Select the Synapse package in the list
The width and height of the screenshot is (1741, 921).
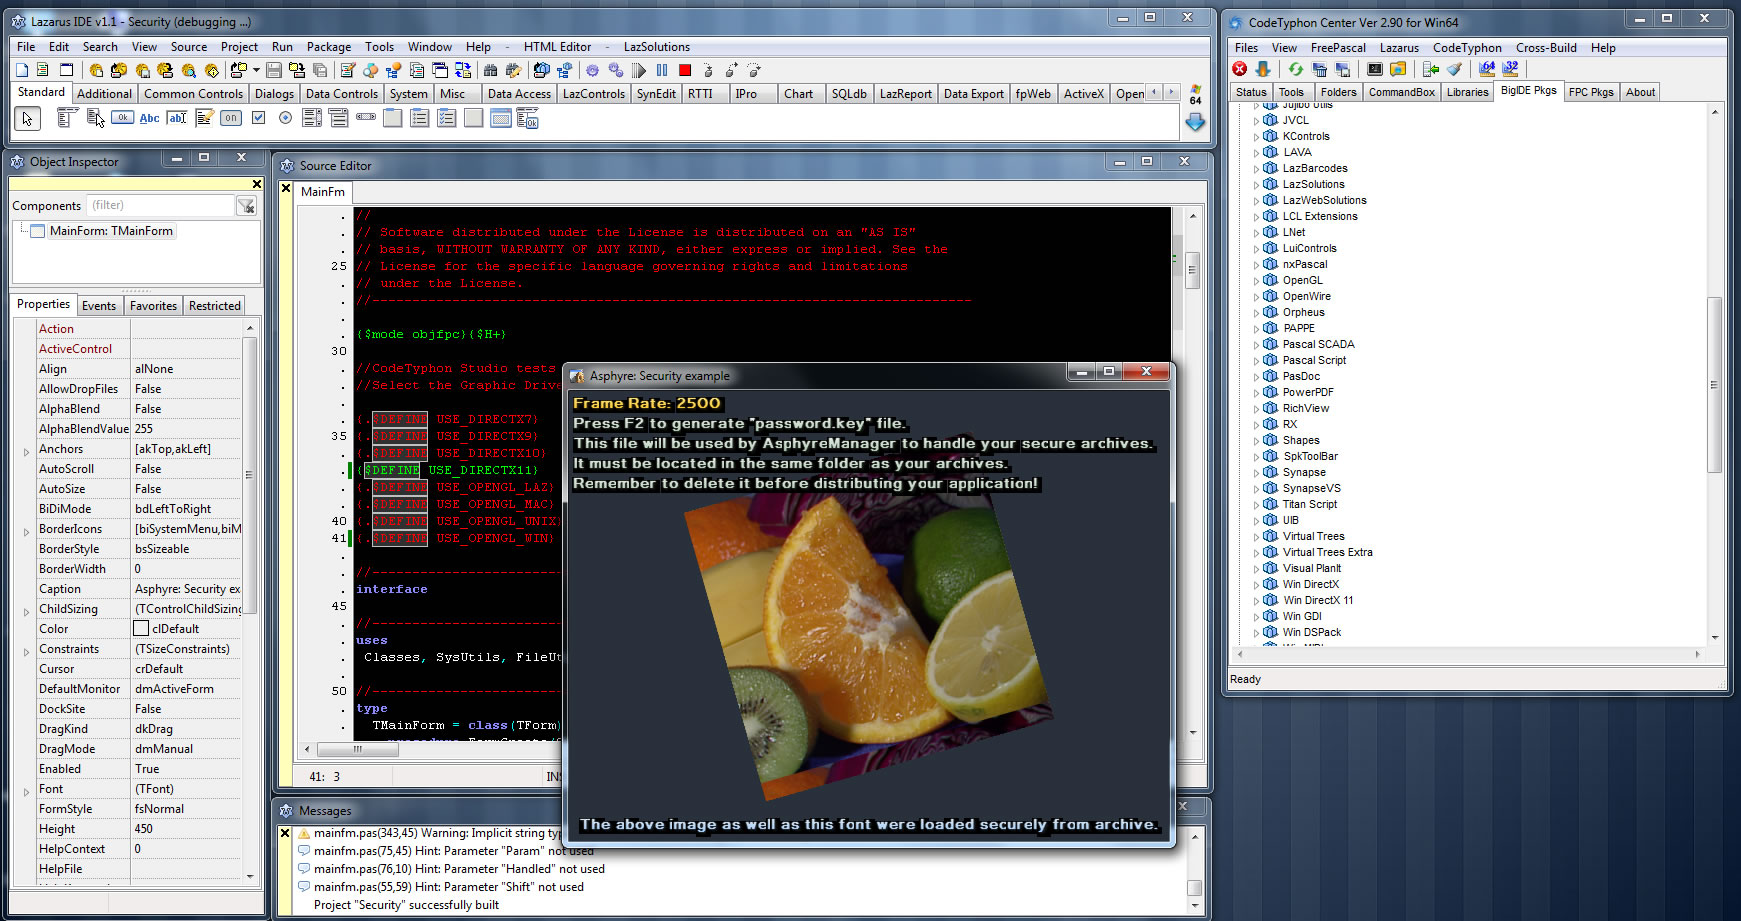point(1304,472)
